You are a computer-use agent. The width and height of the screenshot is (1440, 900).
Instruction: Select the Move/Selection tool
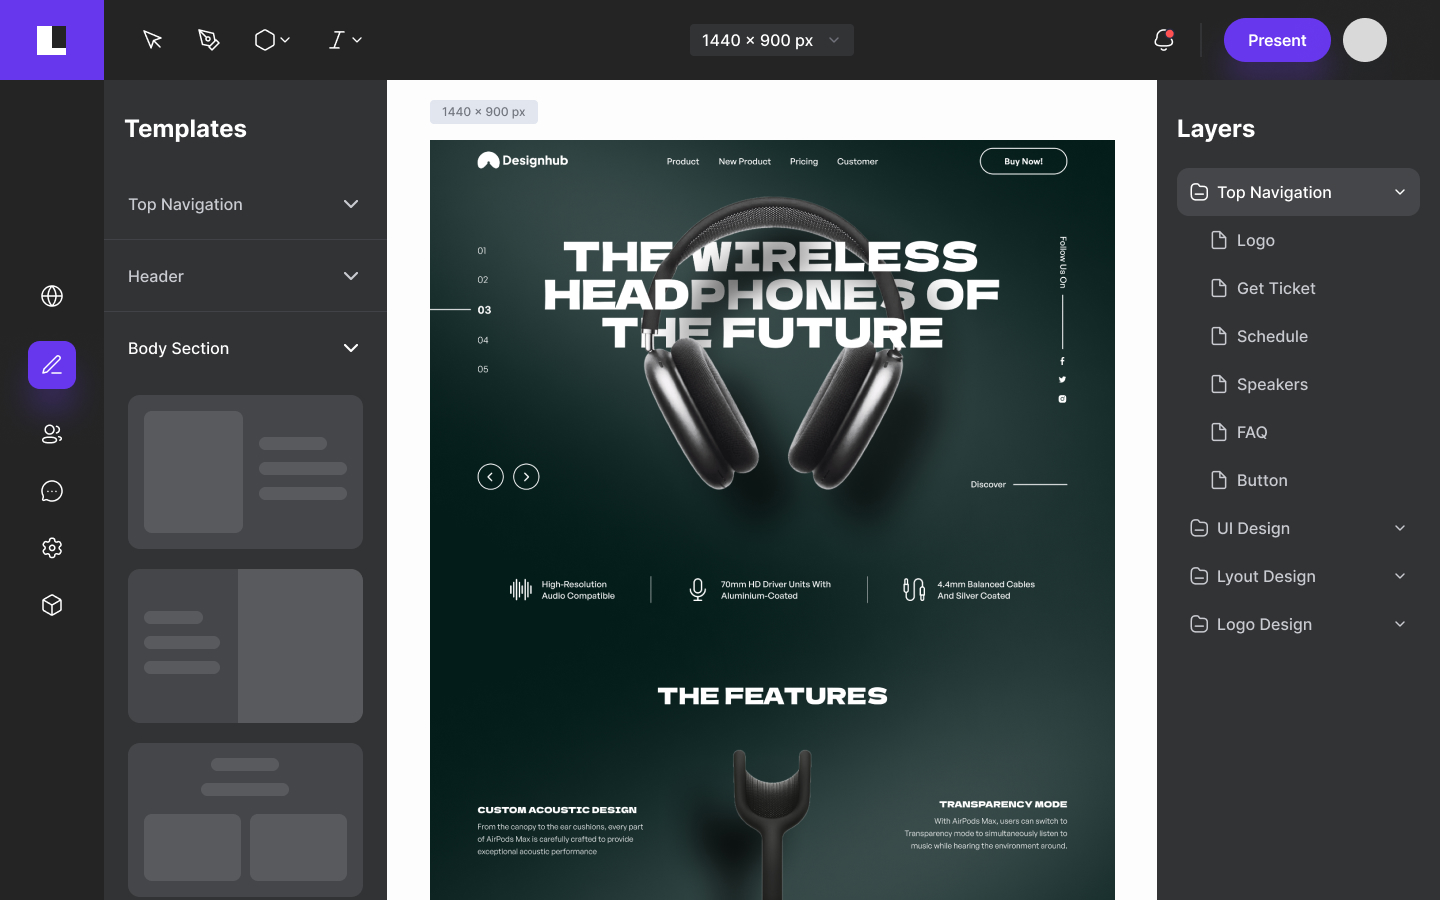[x=152, y=40]
